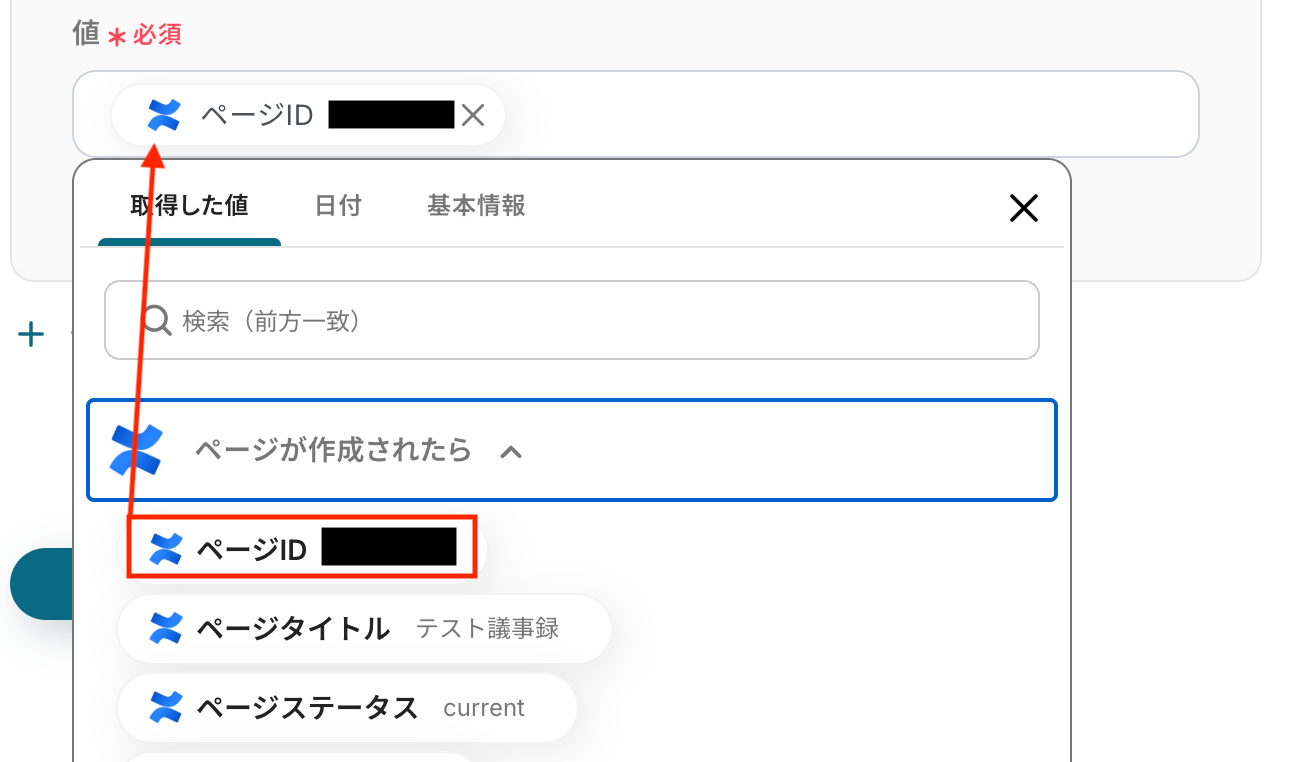Image resolution: width=1298 pixels, height=762 pixels.
Task: Click the plus icon left of the popup
Action: pyautogui.click(x=31, y=335)
